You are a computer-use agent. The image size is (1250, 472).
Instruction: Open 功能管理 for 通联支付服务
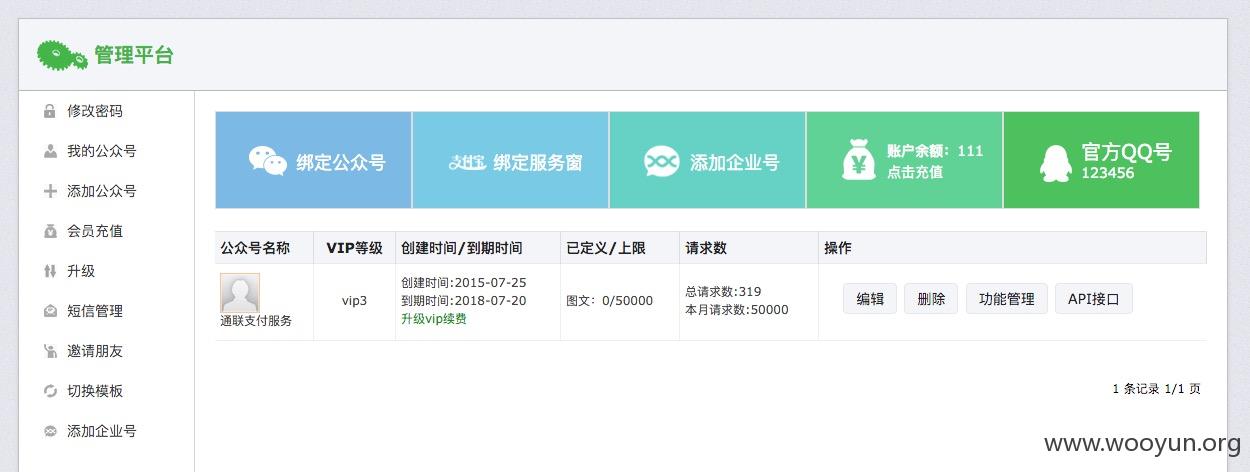pos(1007,298)
